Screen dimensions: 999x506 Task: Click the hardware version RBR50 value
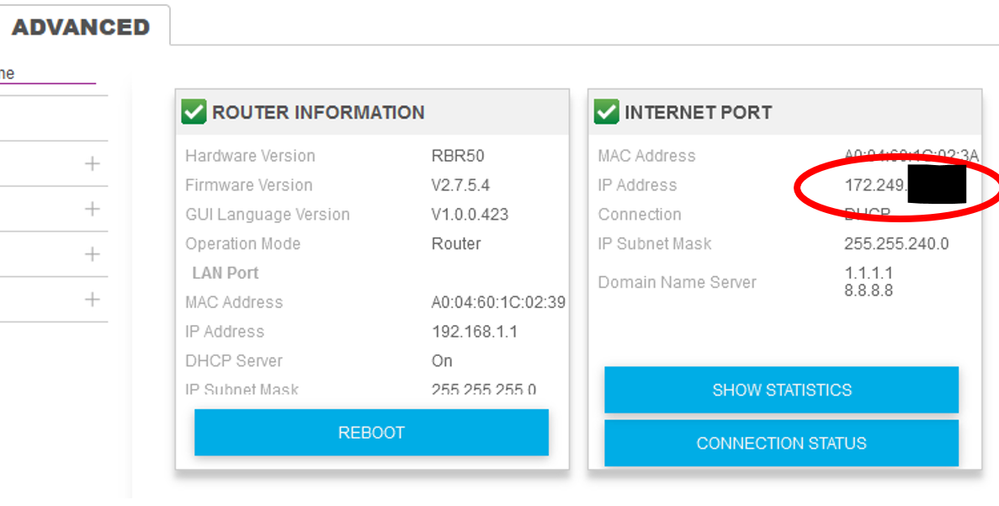[457, 156]
